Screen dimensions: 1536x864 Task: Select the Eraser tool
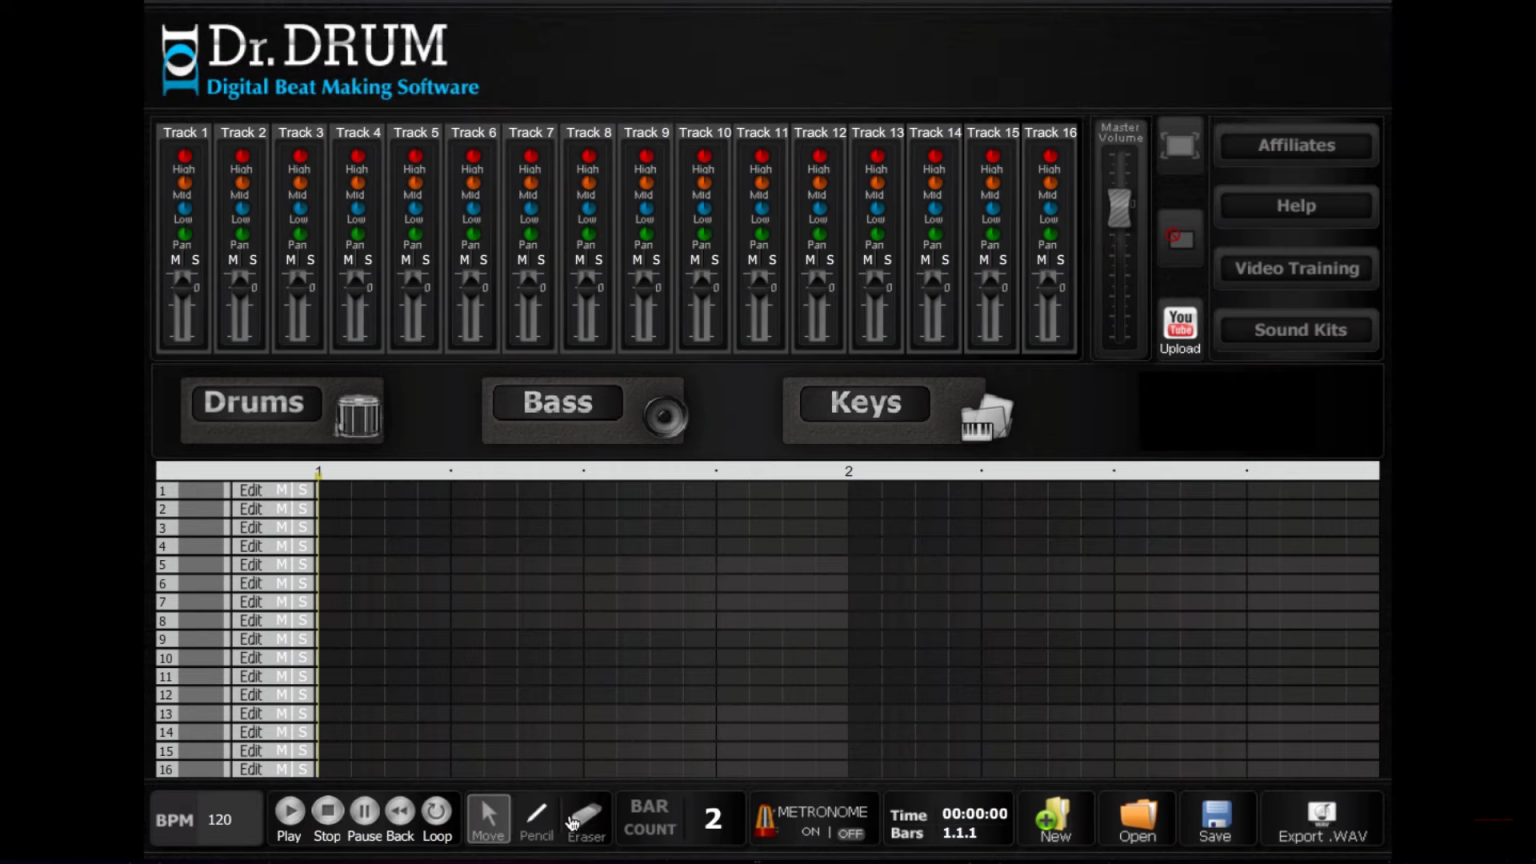(x=585, y=818)
